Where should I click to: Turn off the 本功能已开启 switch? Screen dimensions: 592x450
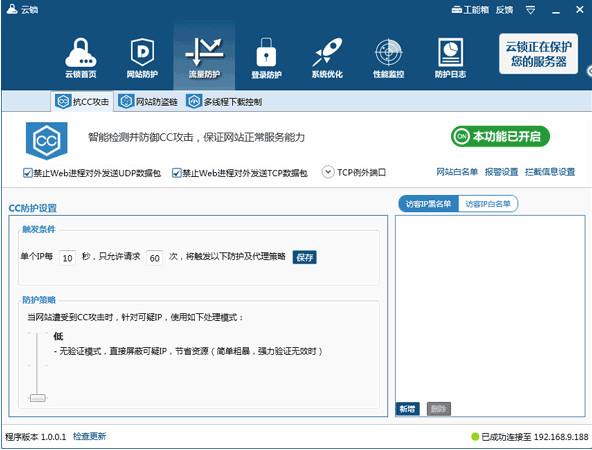coord(500,136)
